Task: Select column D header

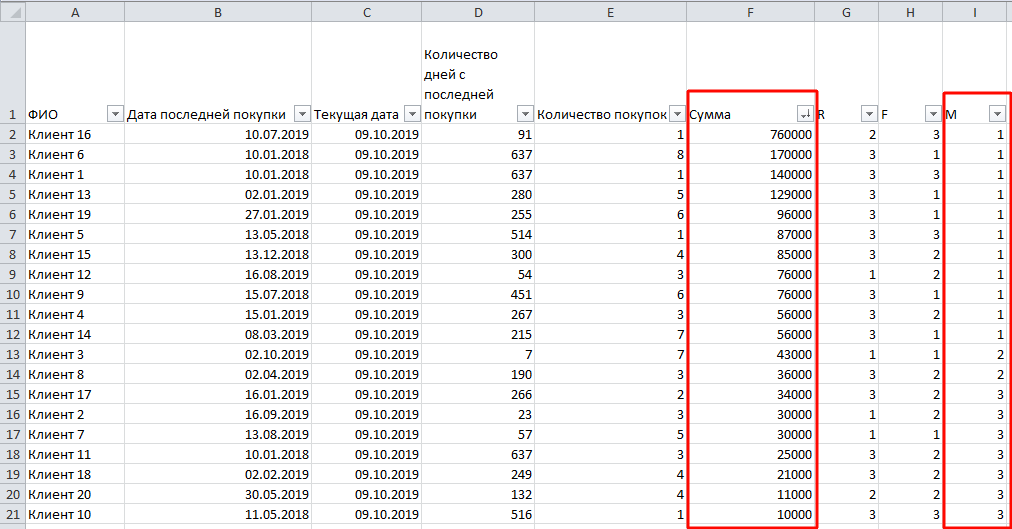Action: tap(477, 11)
